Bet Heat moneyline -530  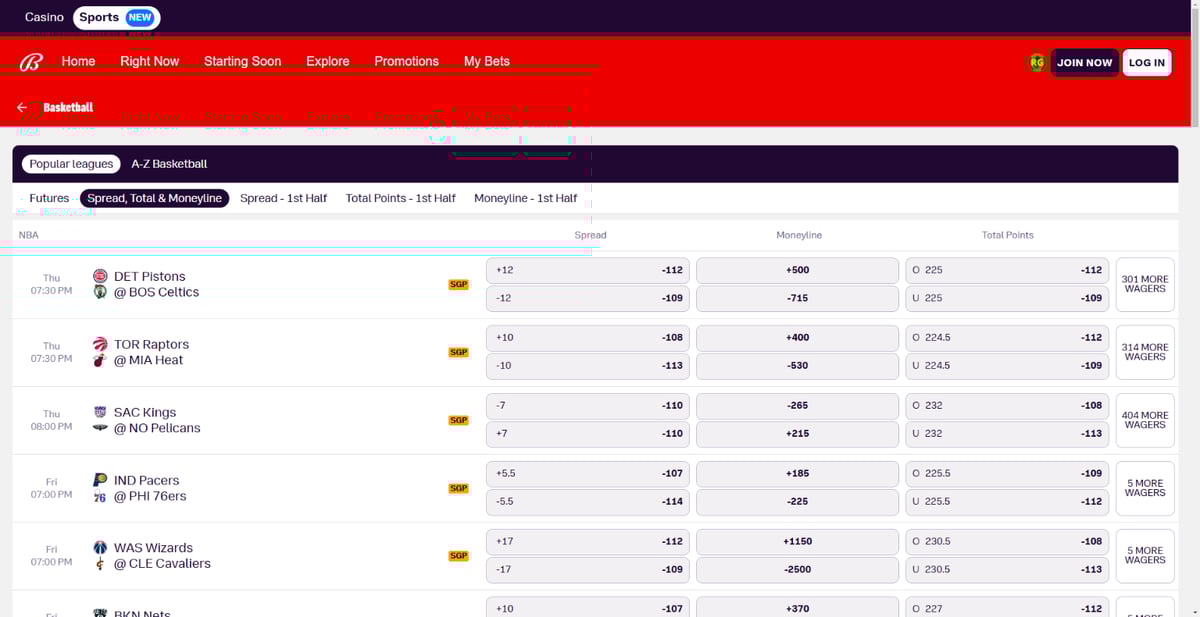pos(798,366)
